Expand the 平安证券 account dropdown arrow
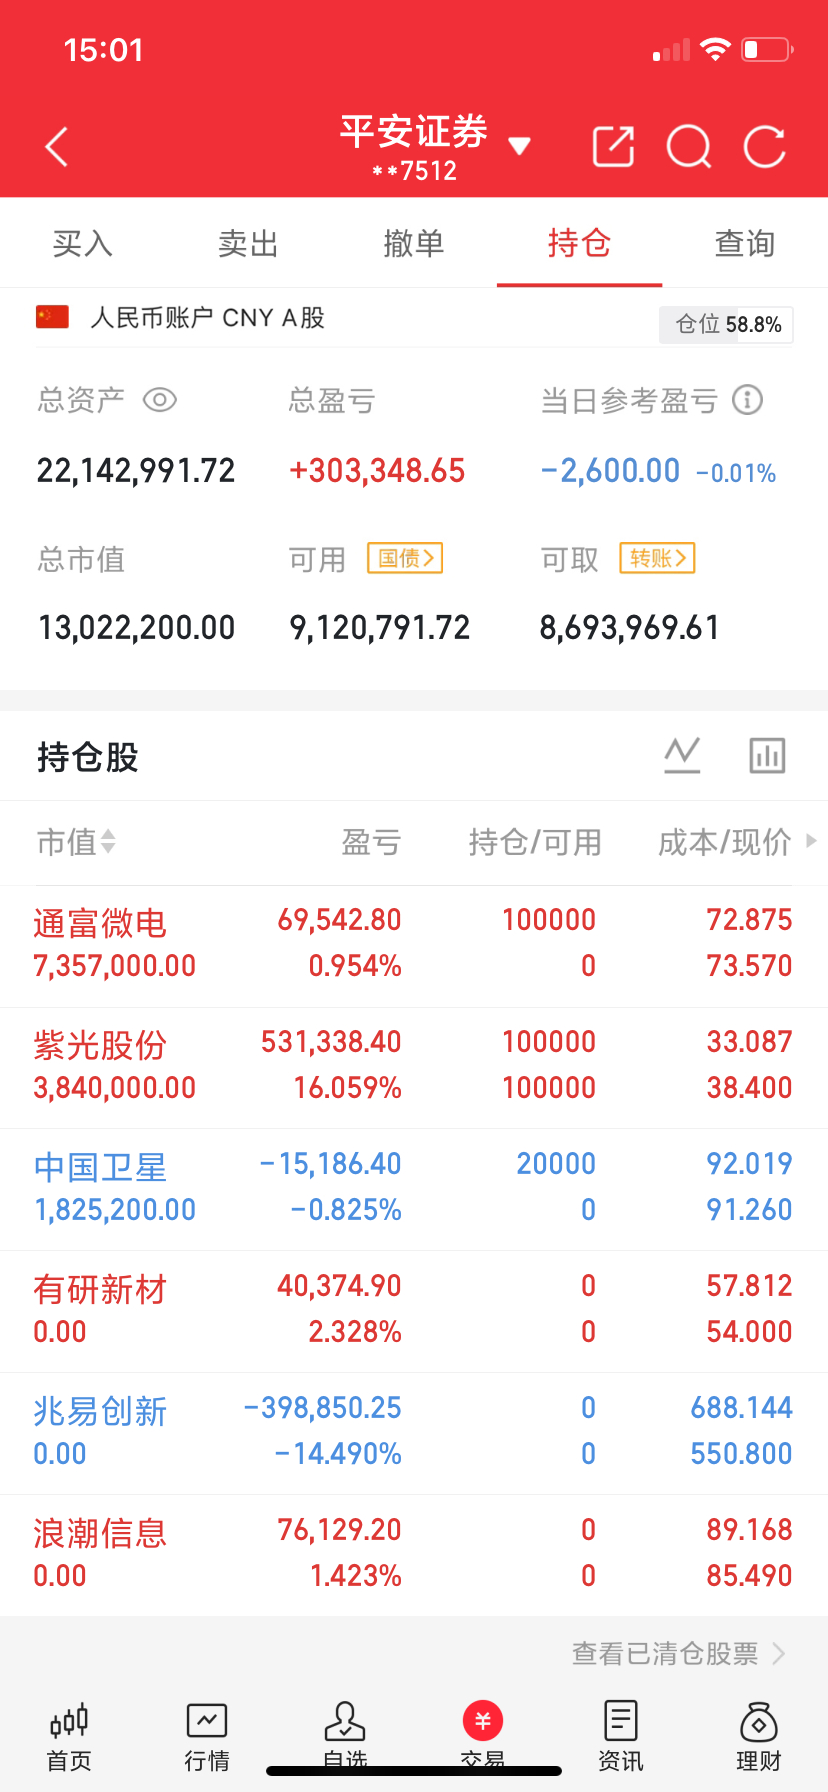828x1792 pixels. coord(519,147)
